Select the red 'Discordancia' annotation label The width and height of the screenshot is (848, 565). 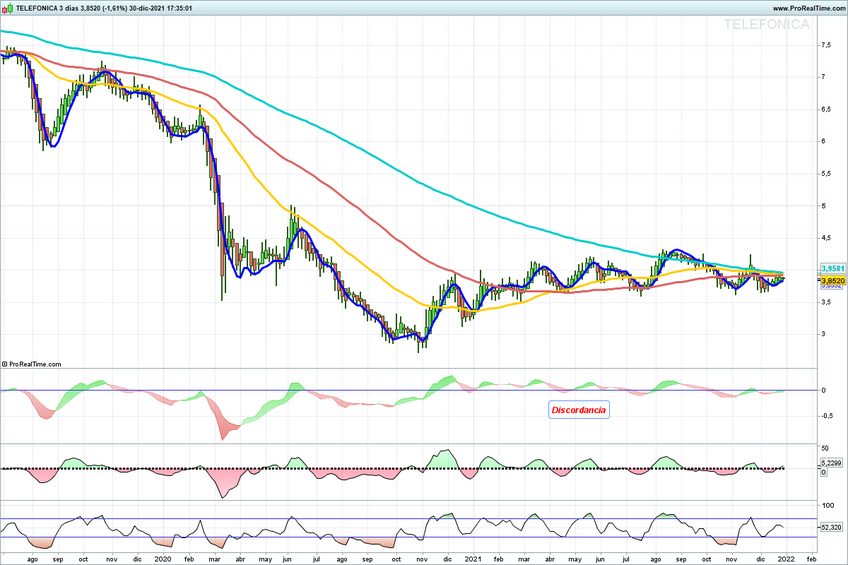579,410
